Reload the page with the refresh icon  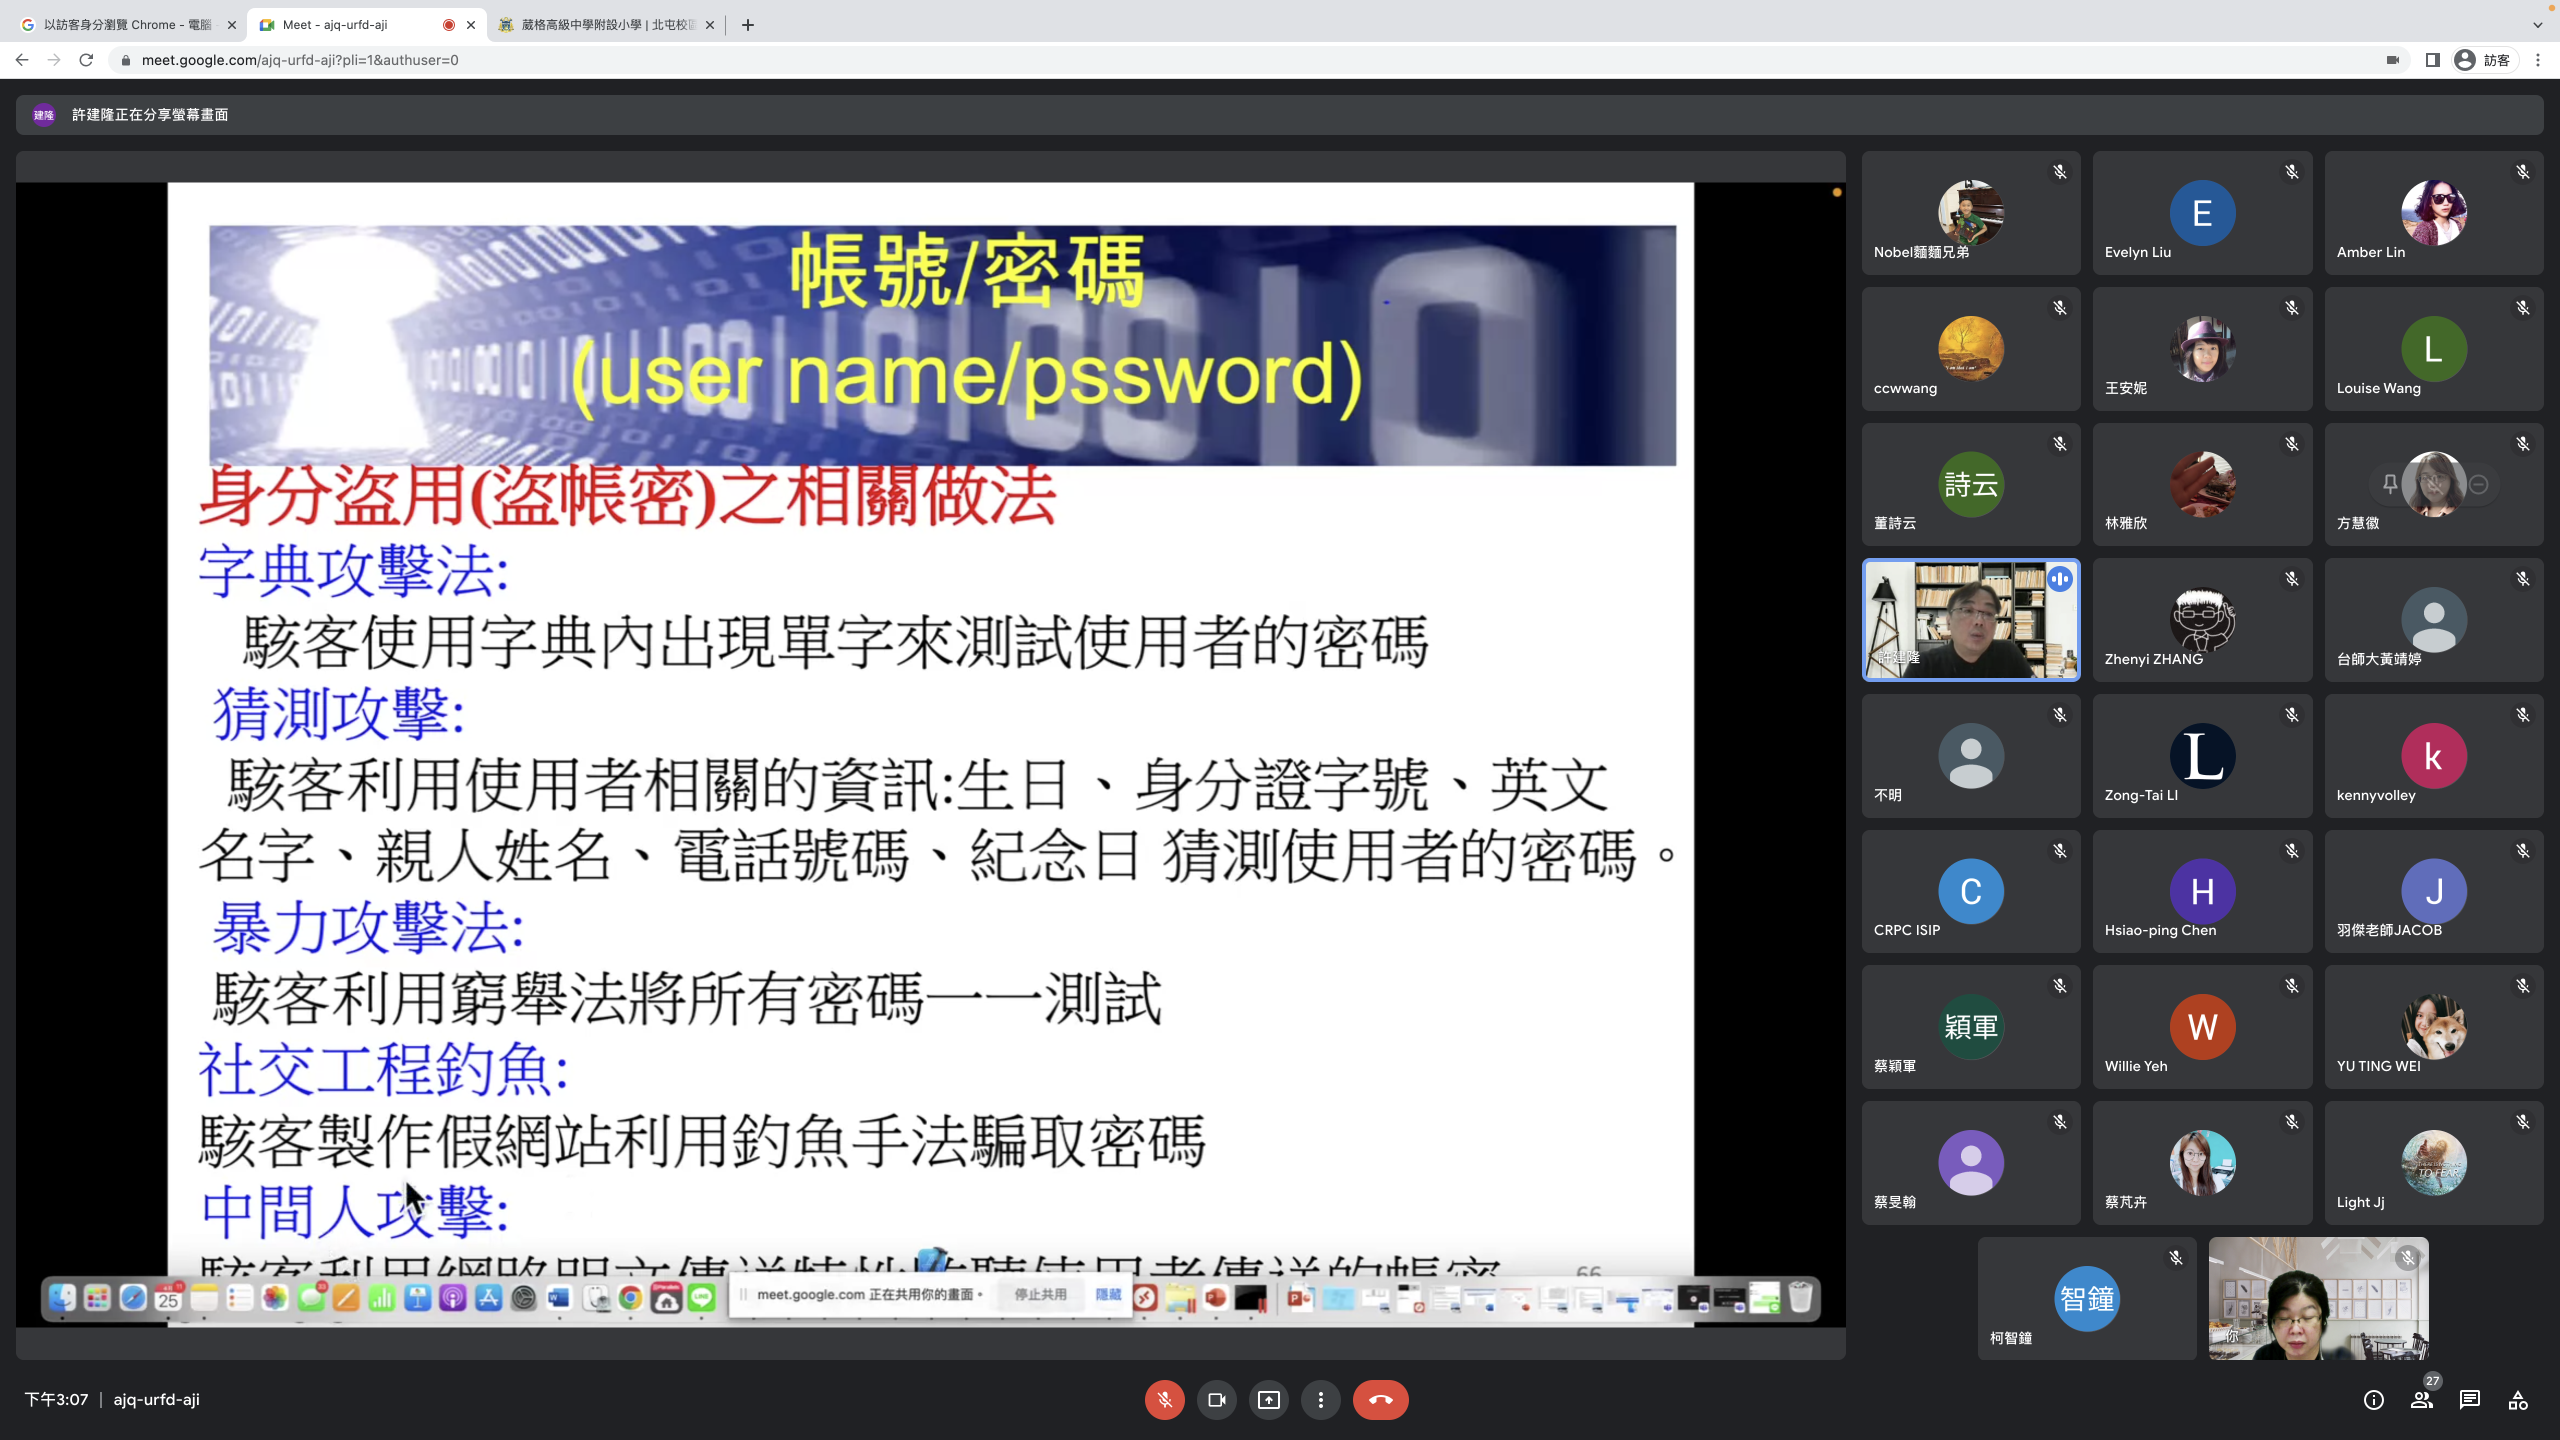click(x=86, y=60)
